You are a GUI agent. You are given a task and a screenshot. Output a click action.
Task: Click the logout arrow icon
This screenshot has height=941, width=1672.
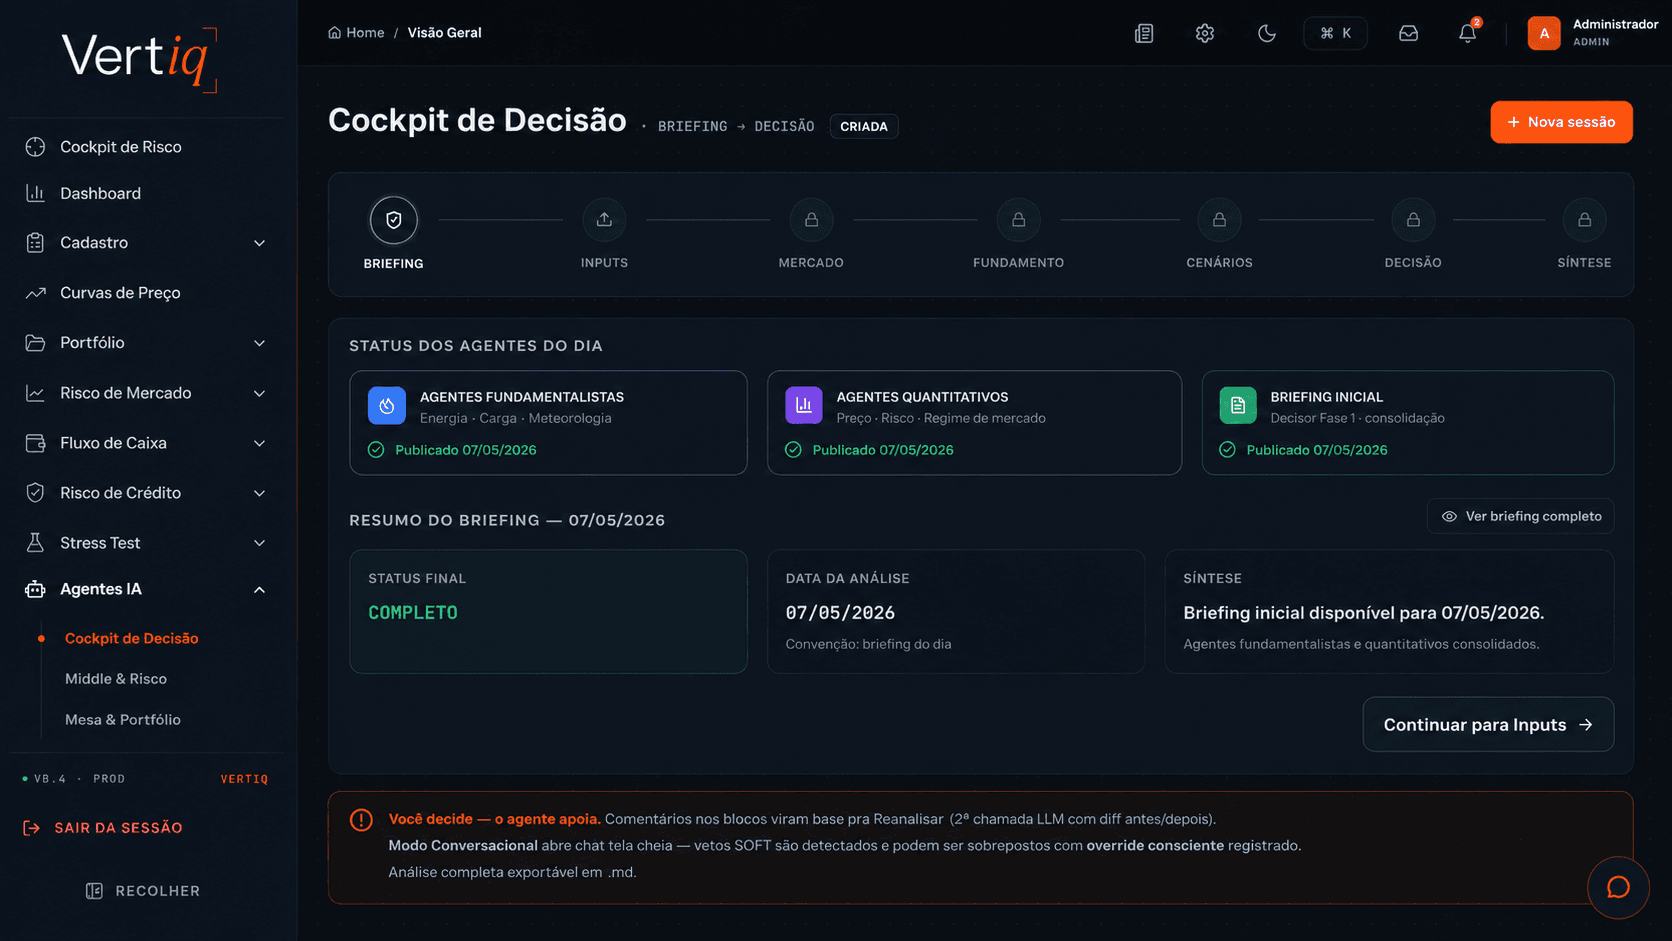point(32,828)
